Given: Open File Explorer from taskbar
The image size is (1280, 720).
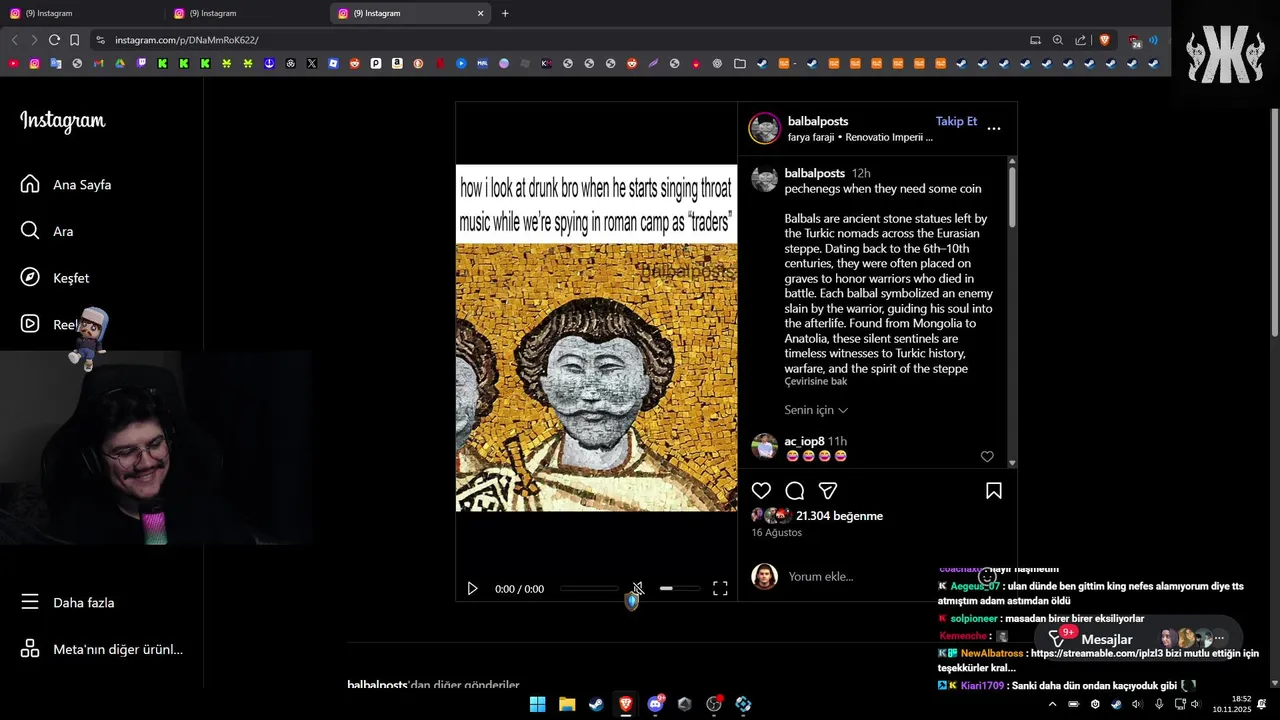Looking at the screenshot, I should click(x=567, y=704).
